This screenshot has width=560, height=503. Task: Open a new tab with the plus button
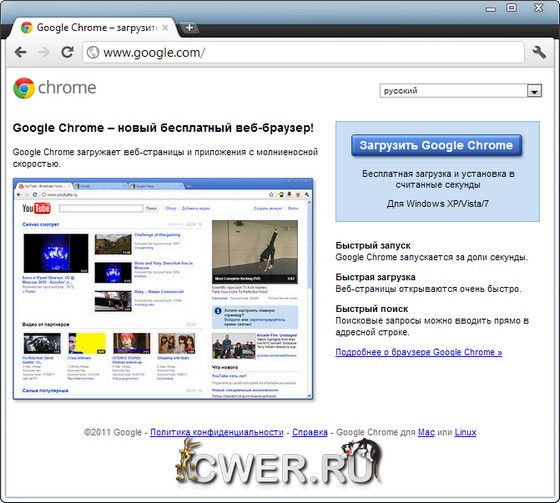(189, 28)
